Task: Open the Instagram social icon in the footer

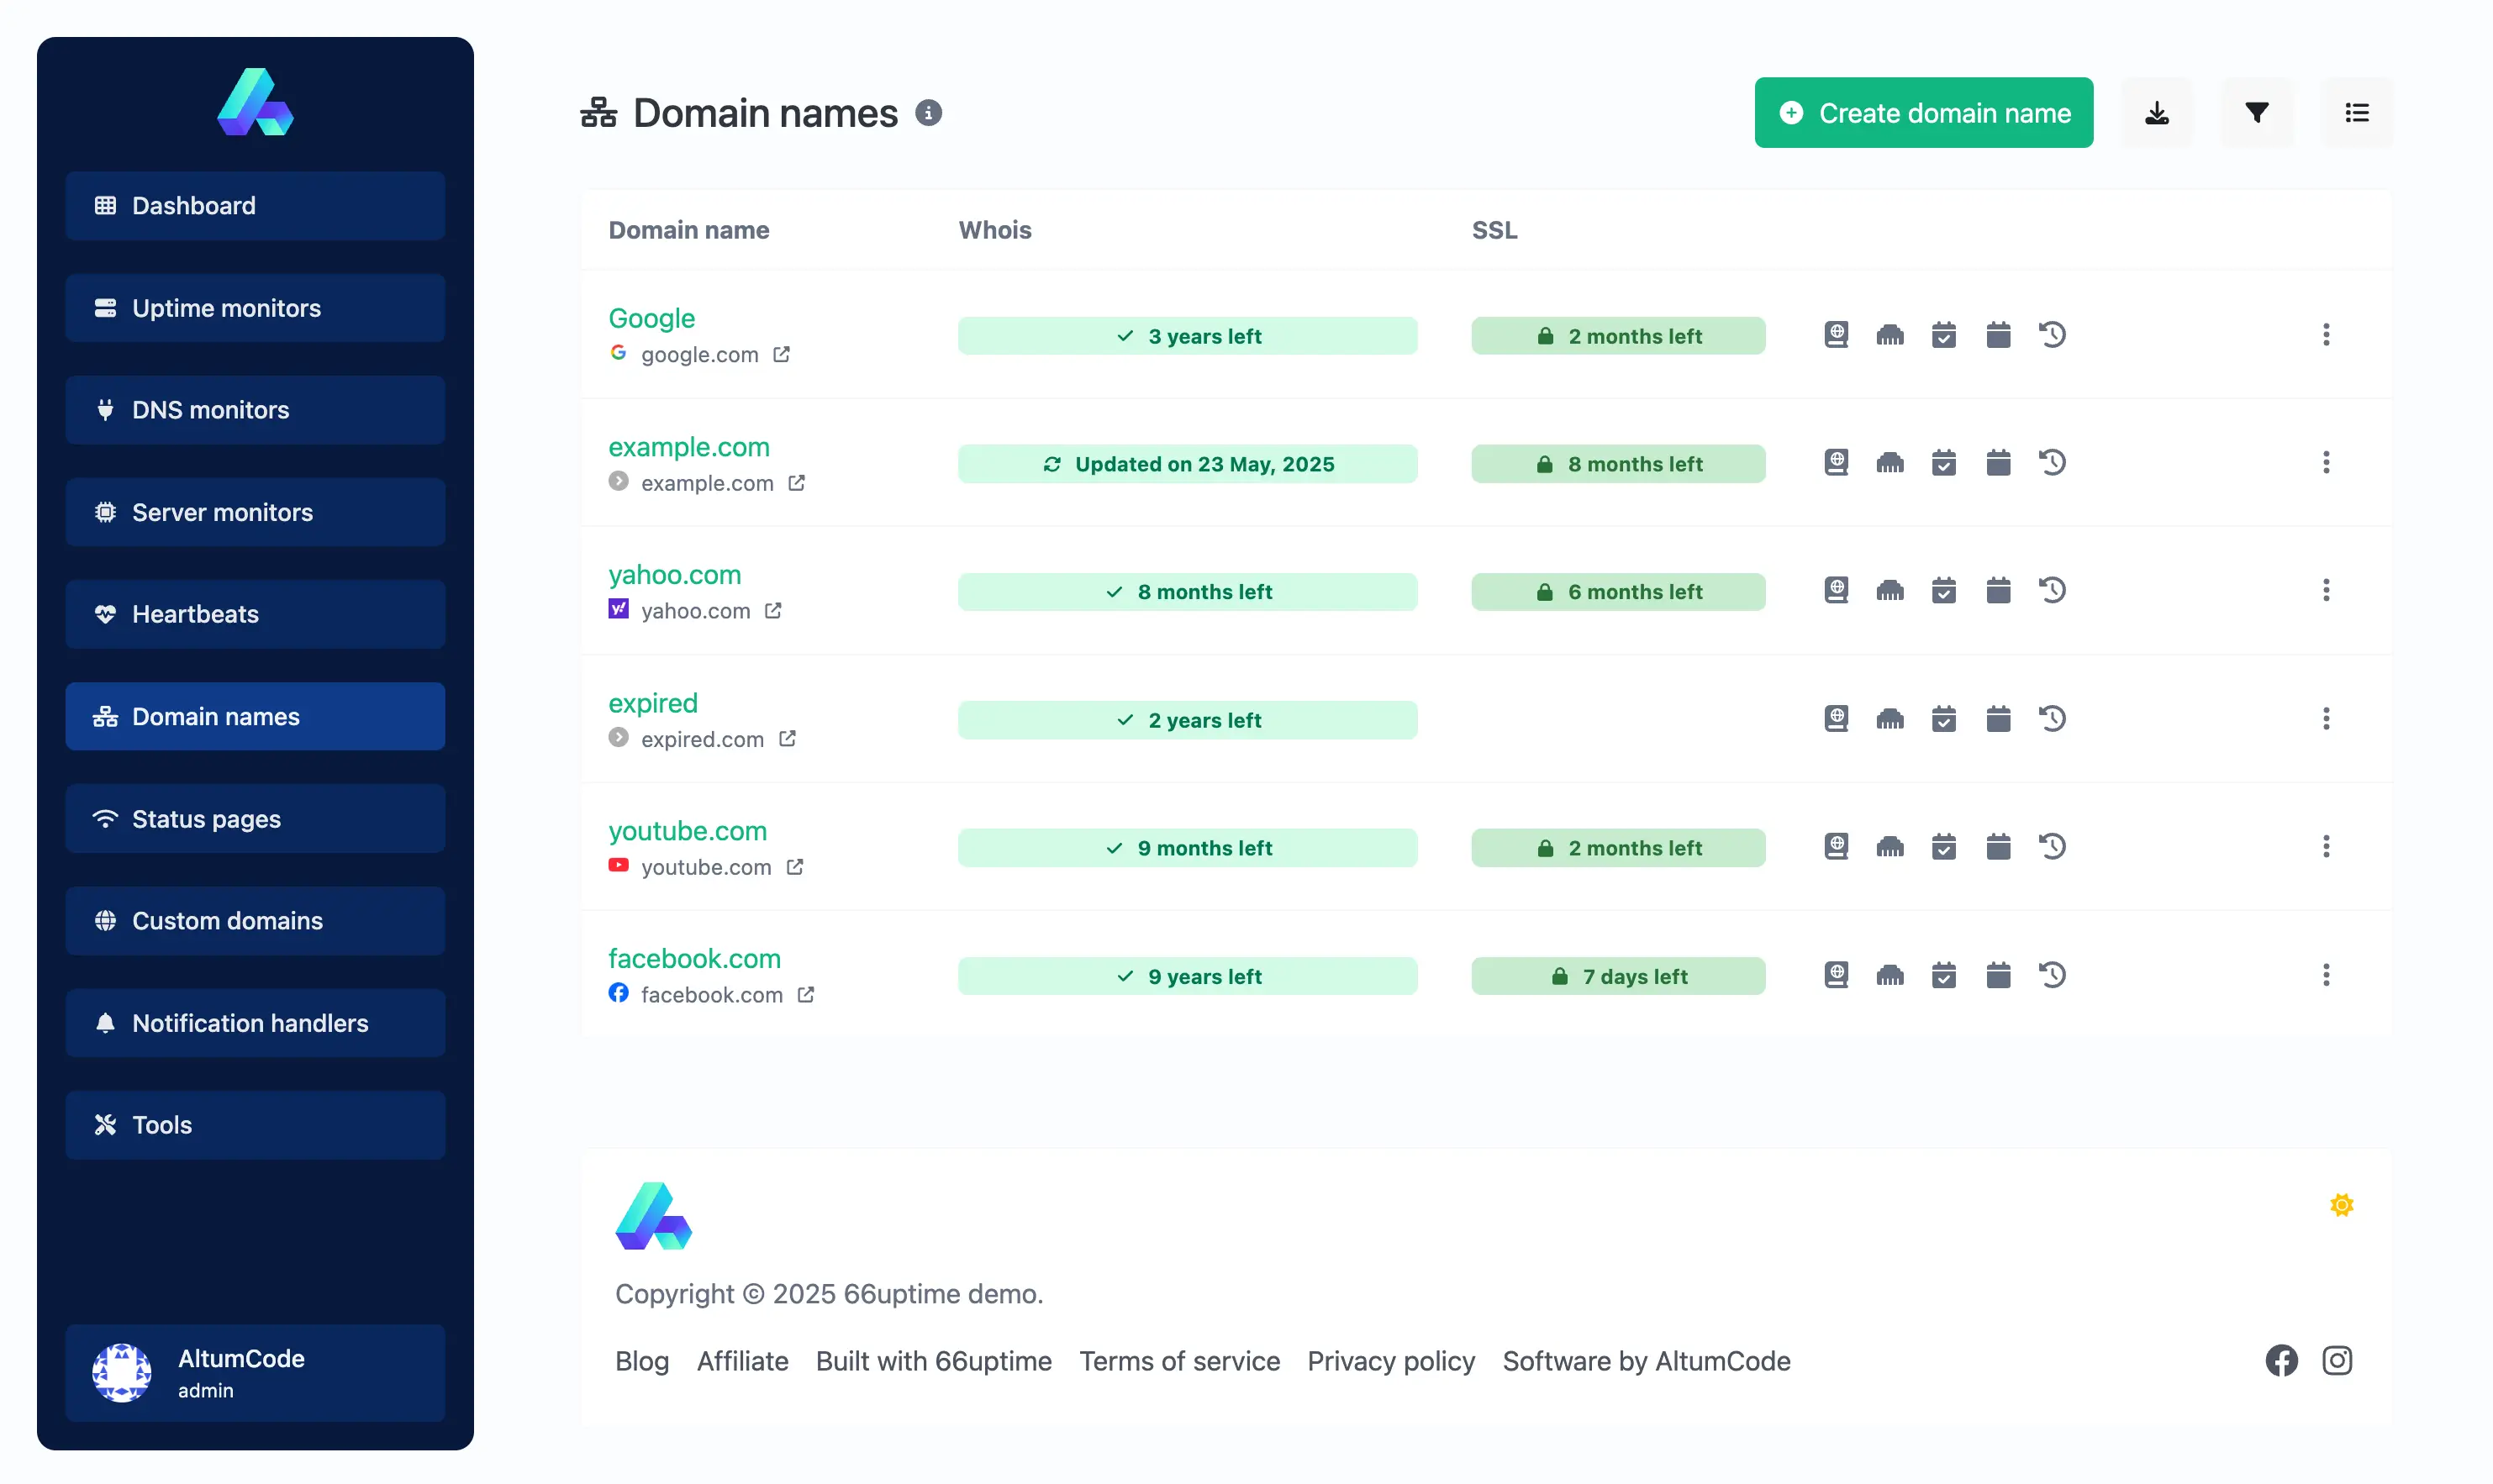Action: click(2336, 1361)
